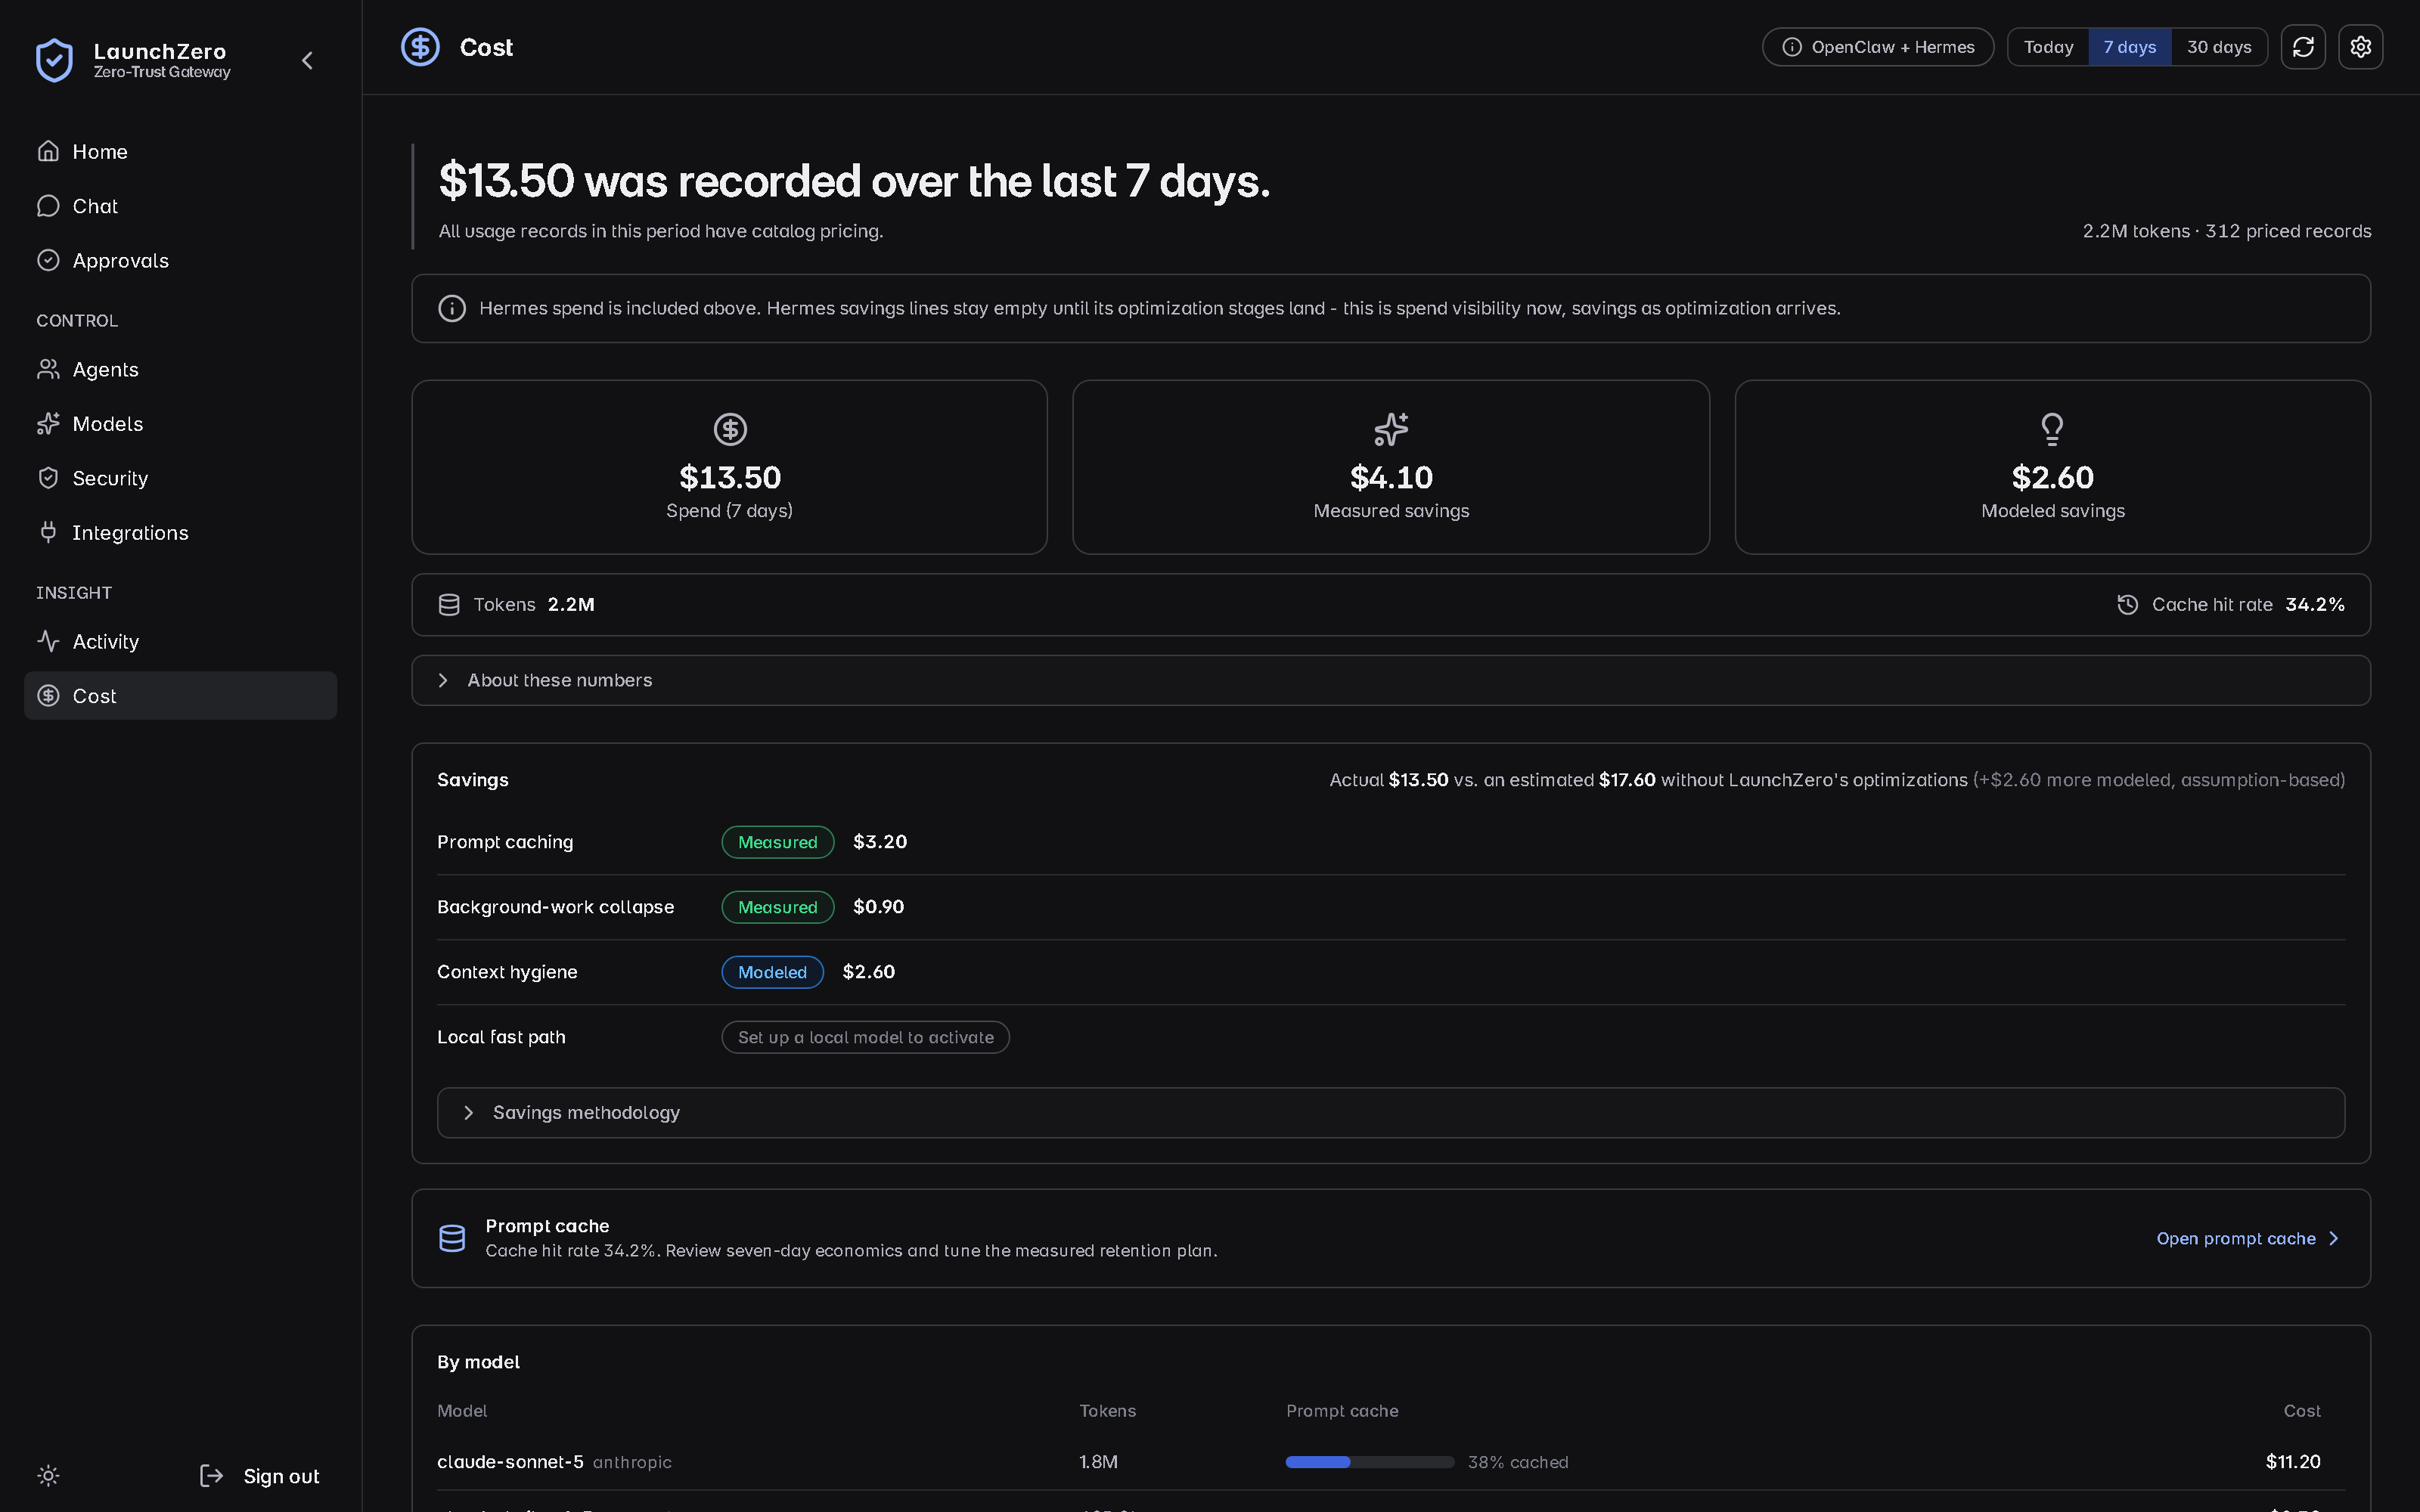The width and height of the screenshot is (2420, 1512).
Task: Select the 30 days time range
Action: (x=2219, y=47)
